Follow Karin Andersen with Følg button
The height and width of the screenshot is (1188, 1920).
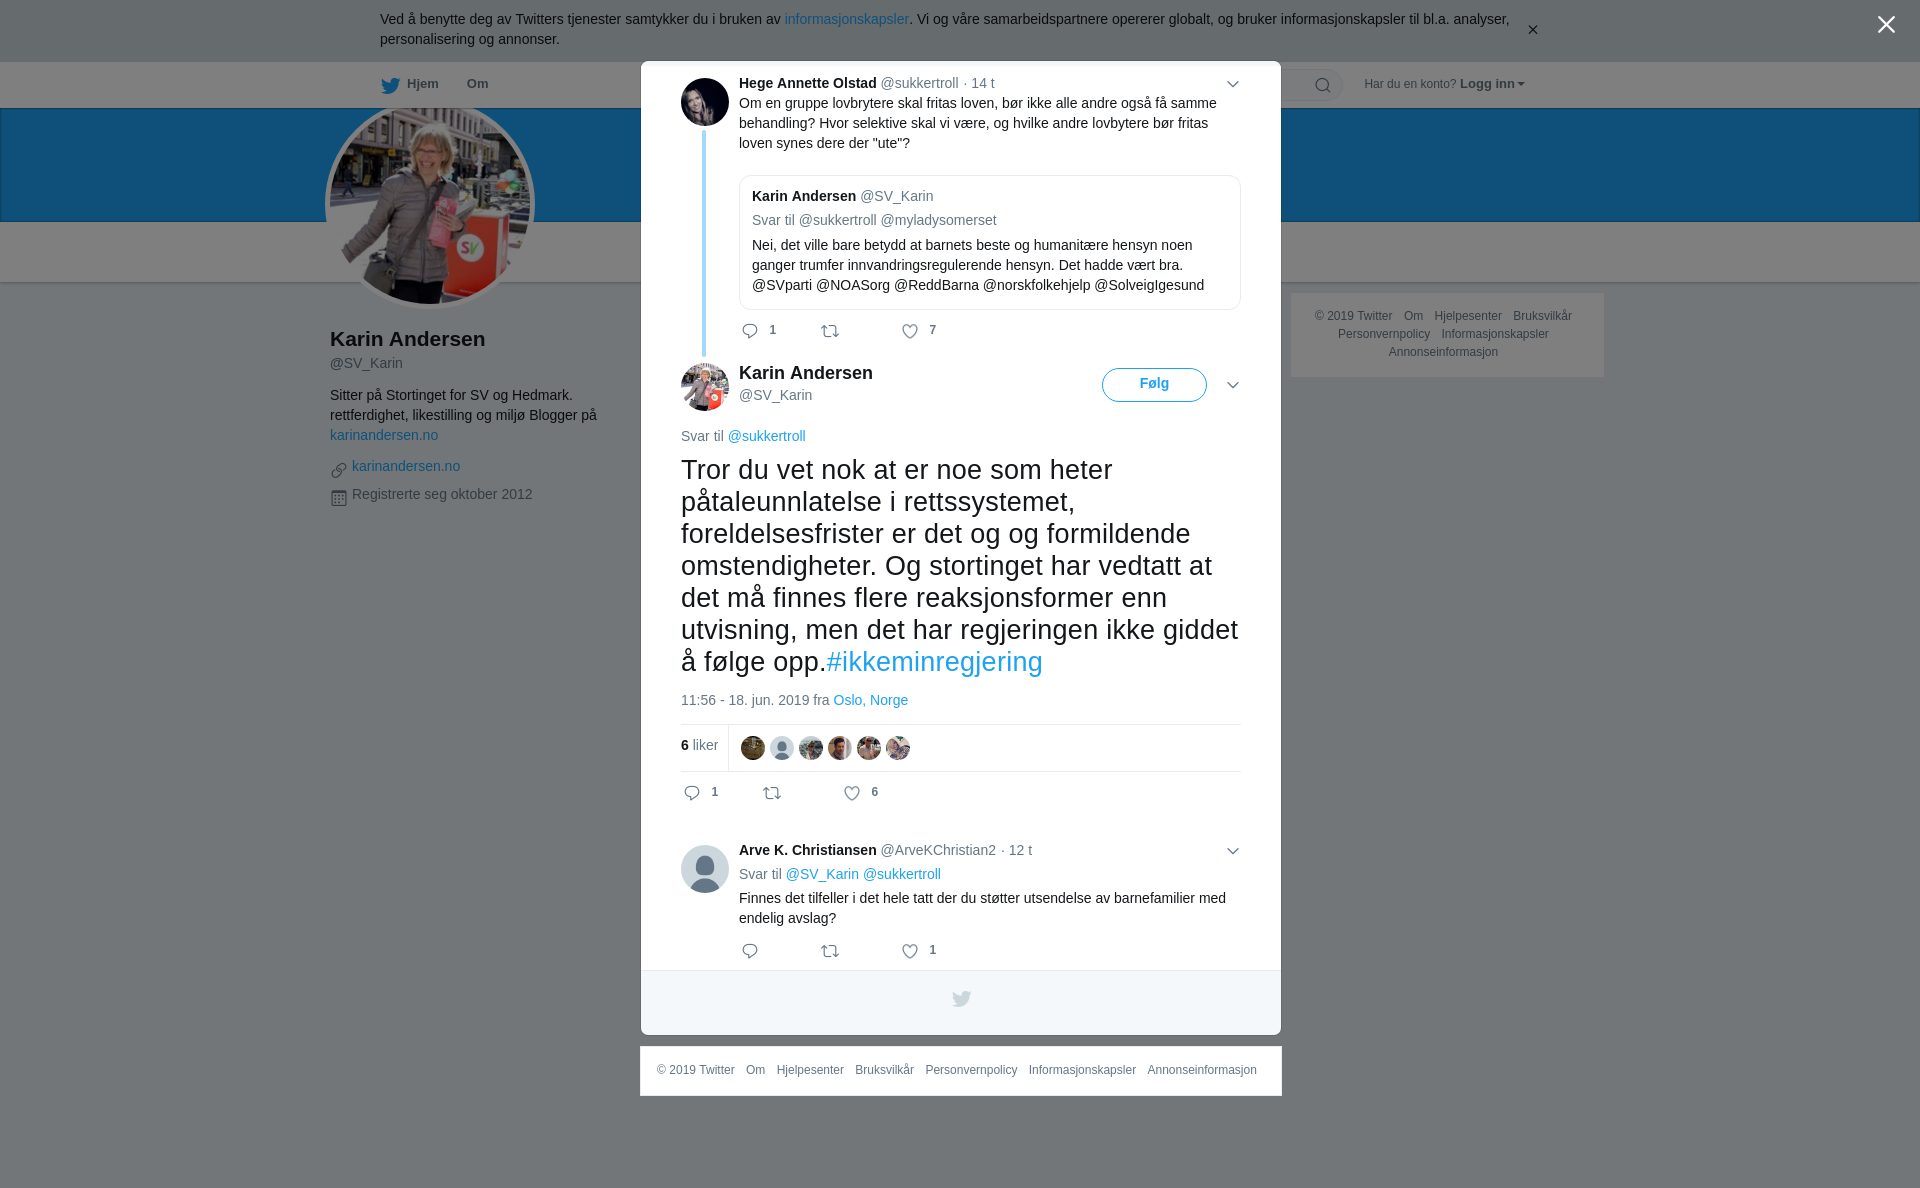tap(1154, 385)
